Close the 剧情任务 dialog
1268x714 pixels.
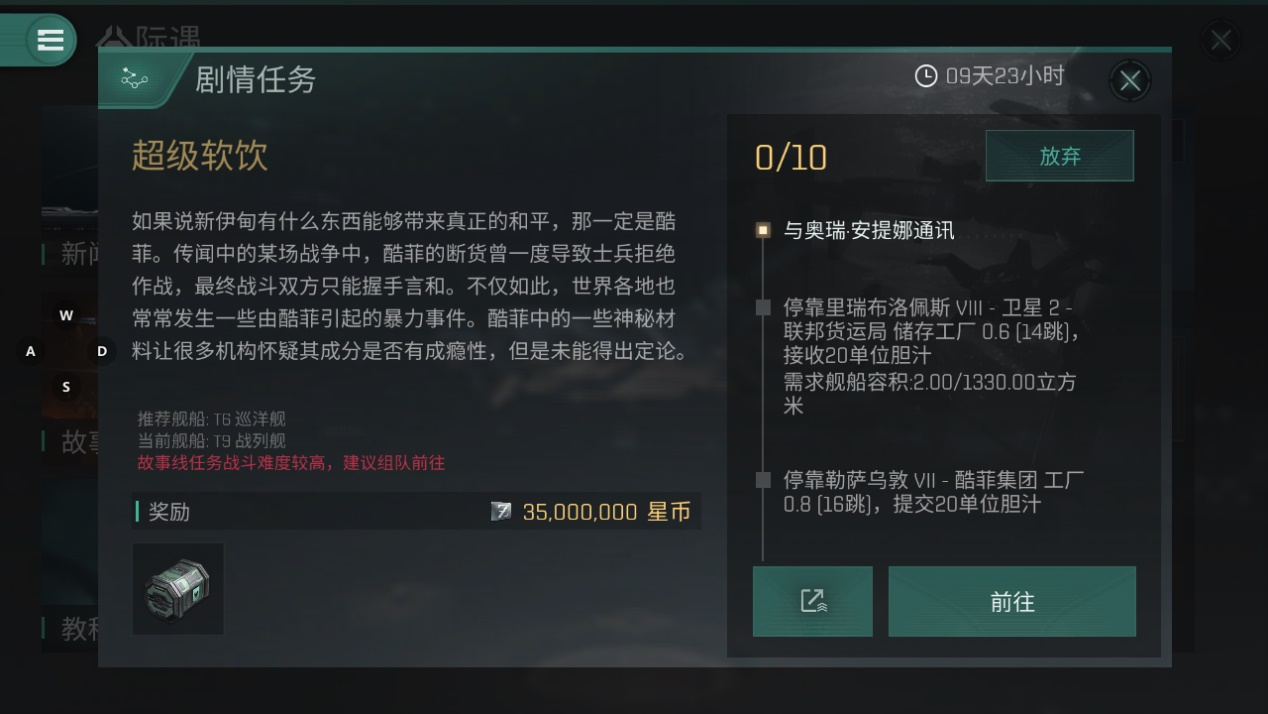coord(1130,81)
